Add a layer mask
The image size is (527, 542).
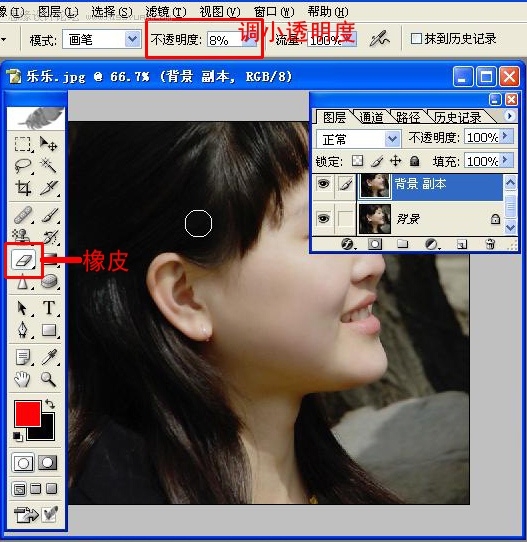(x=375, y=244)
